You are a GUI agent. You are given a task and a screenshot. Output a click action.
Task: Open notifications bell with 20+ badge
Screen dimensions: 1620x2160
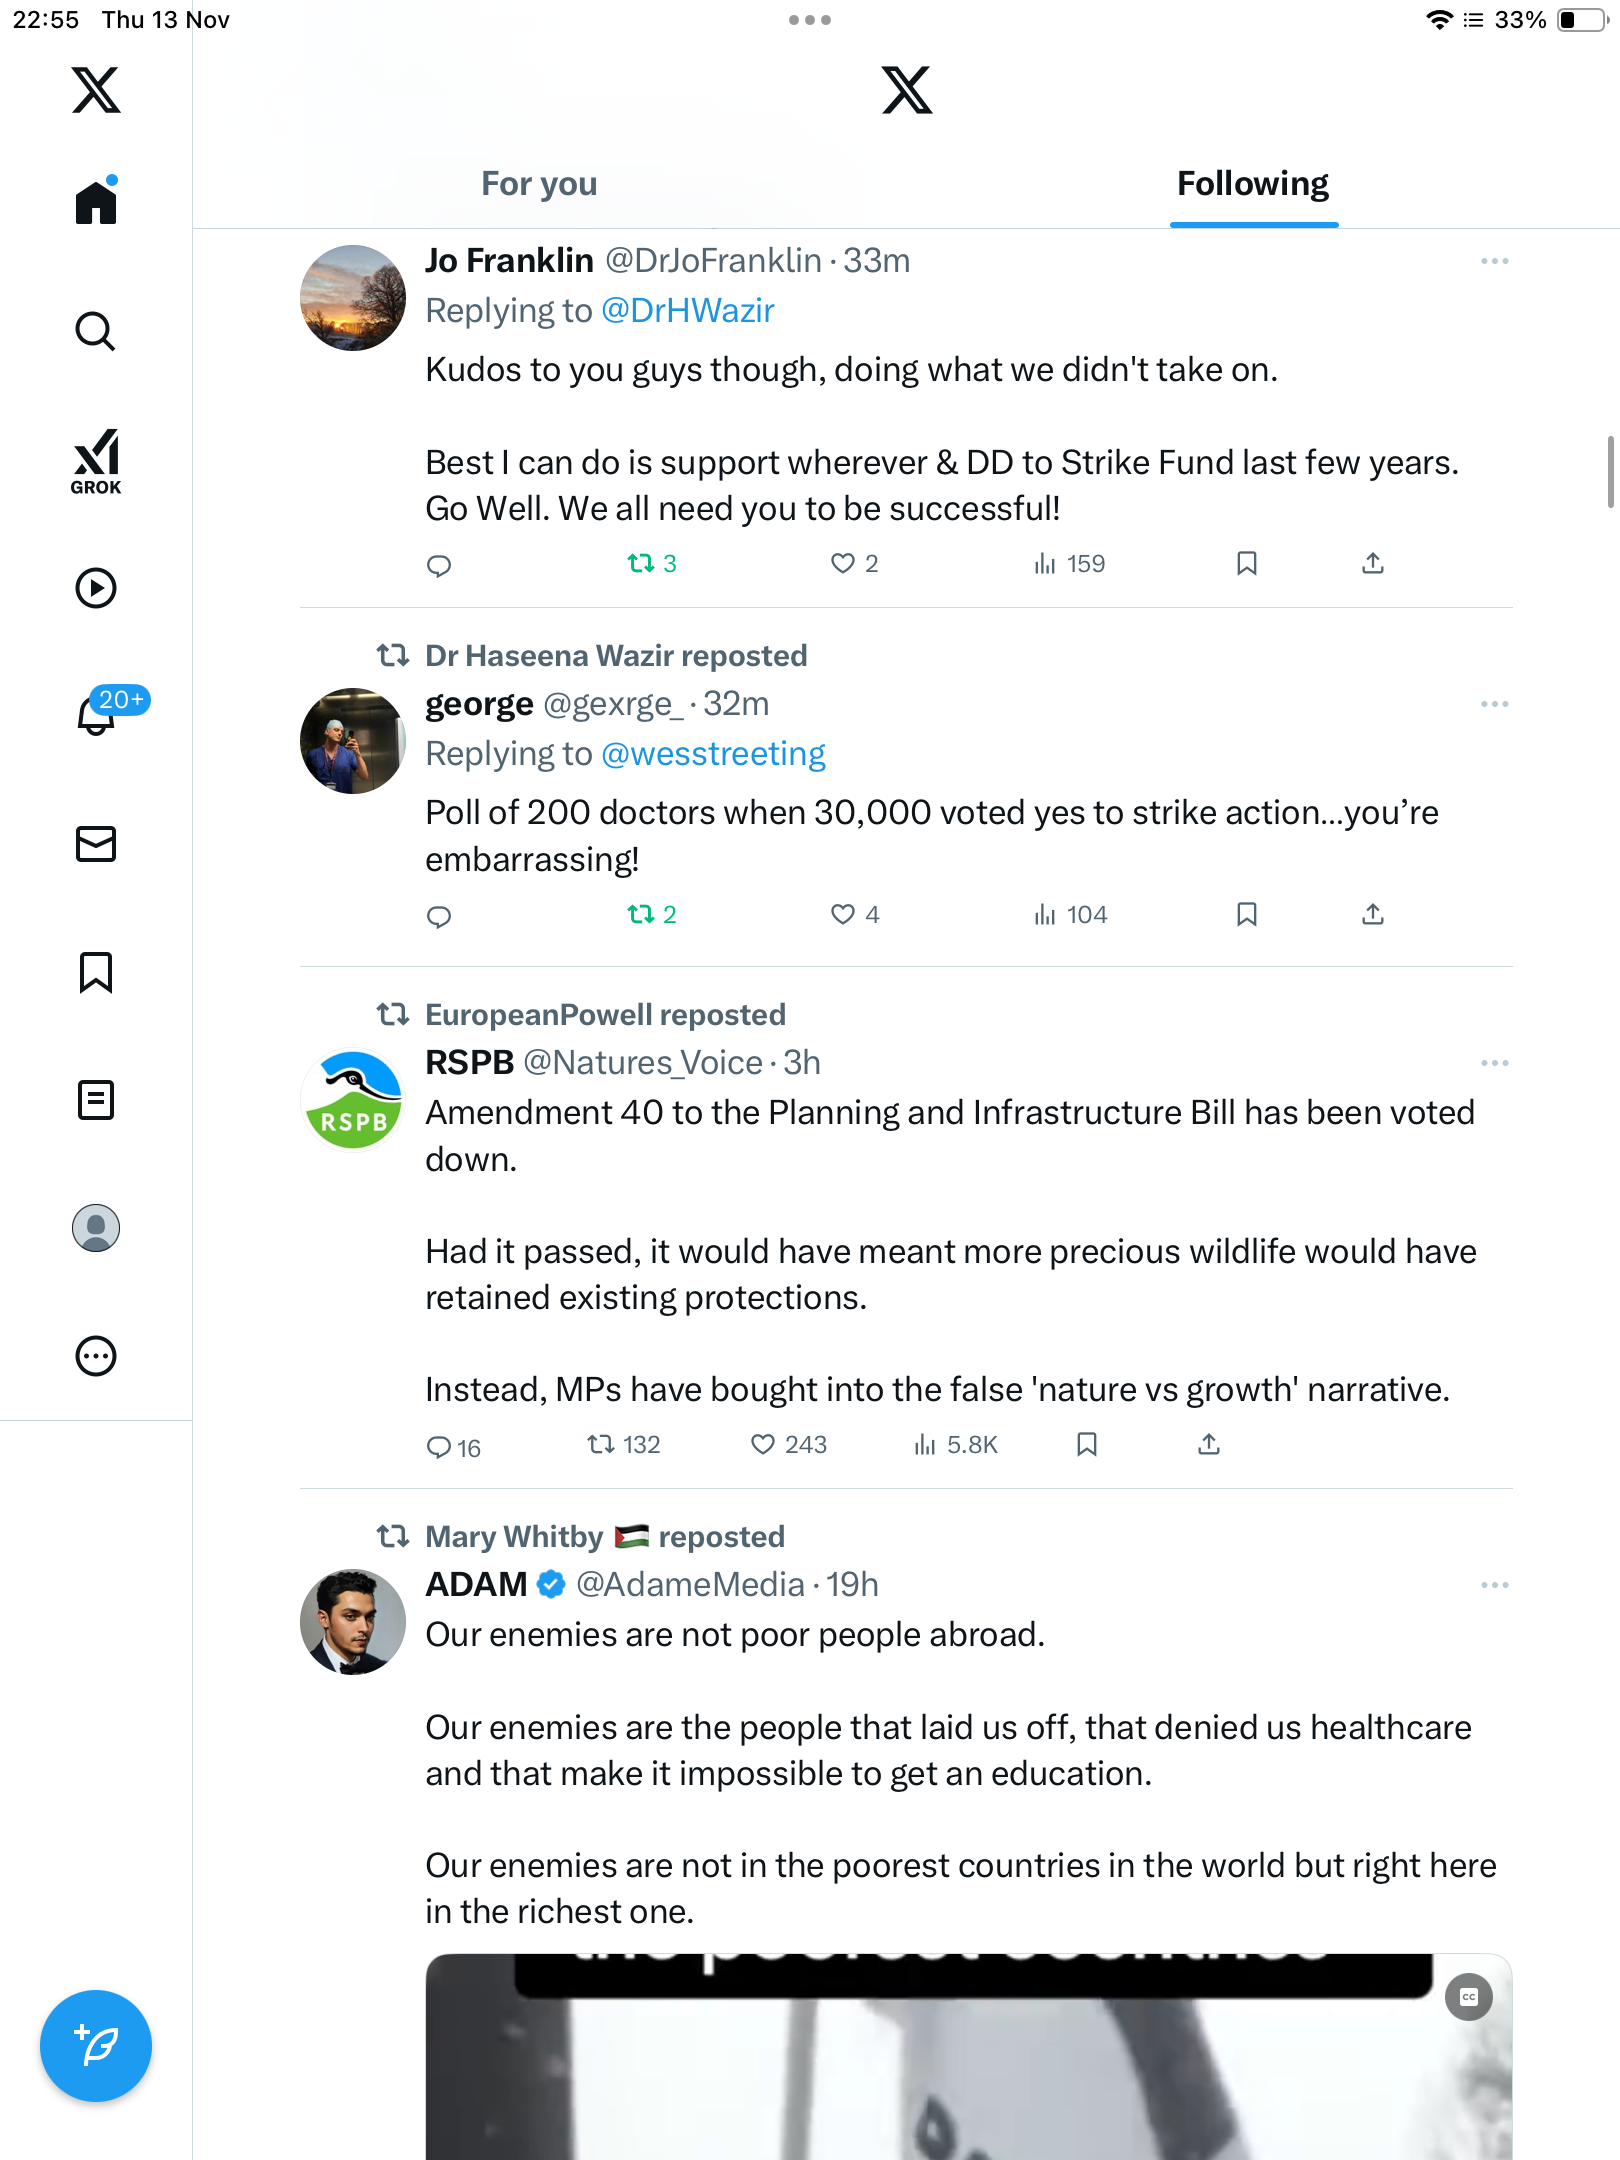click(98, 714)
